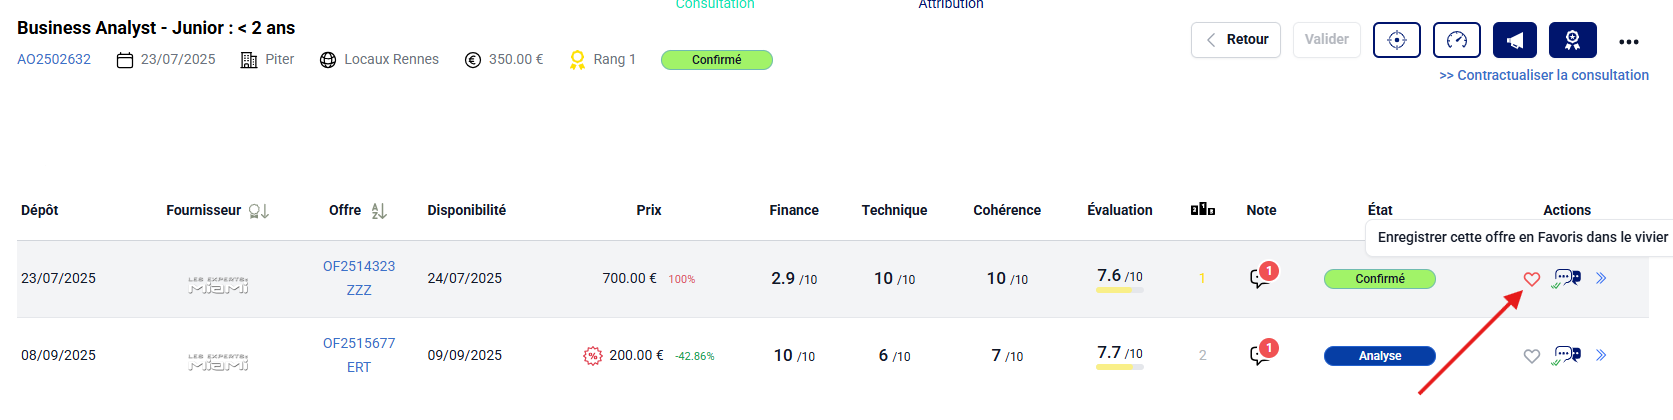Open the chat icon for offer OF2515677

click(1567, 355)
